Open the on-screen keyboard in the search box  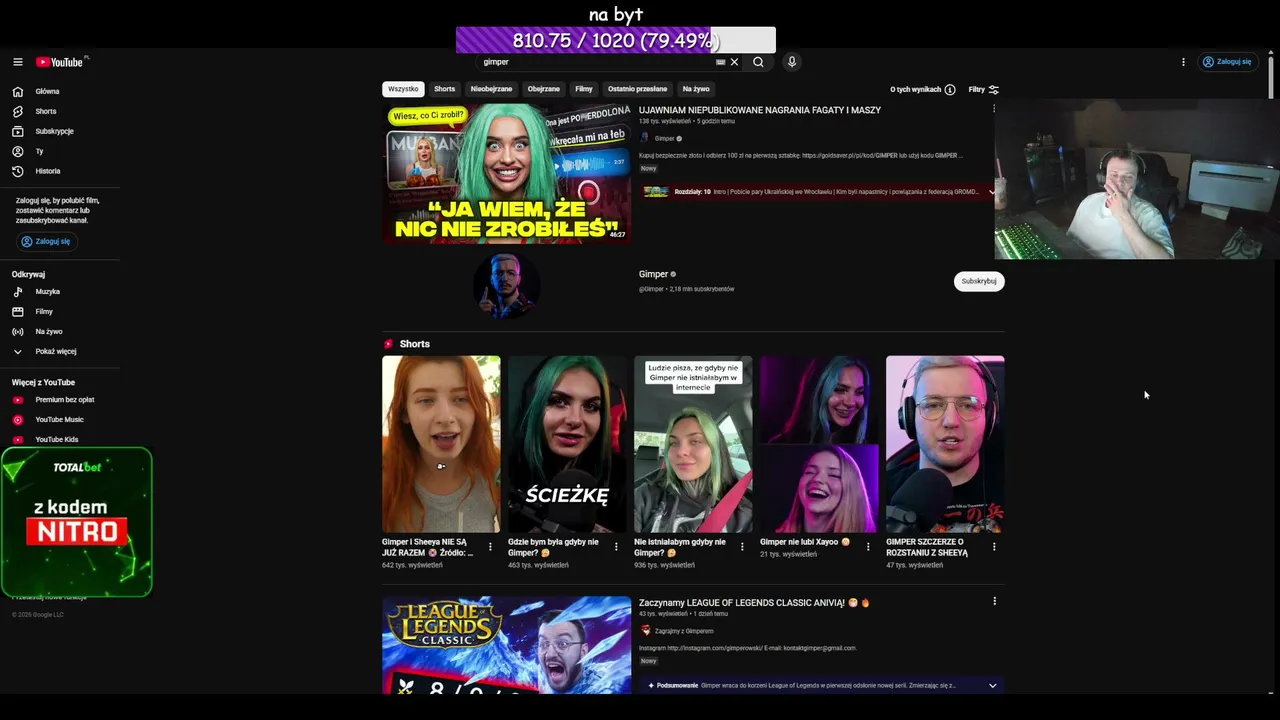pyautogui.click(x=720, y=62)
